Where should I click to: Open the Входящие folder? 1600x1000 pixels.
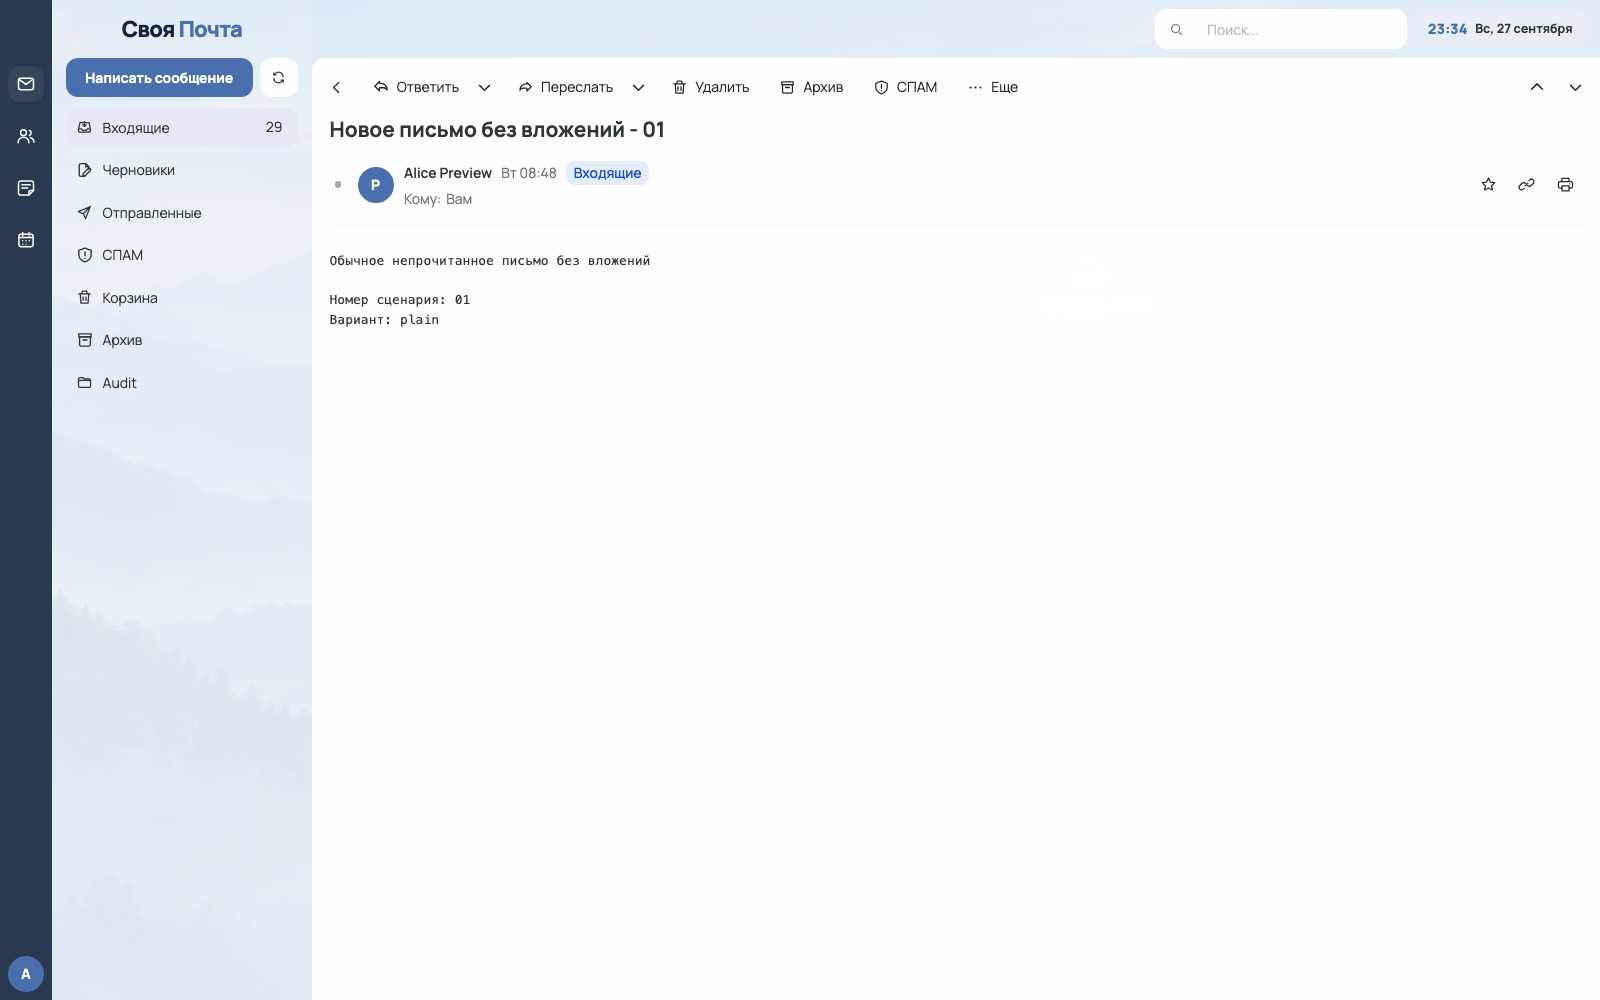[x=182, y=128]
